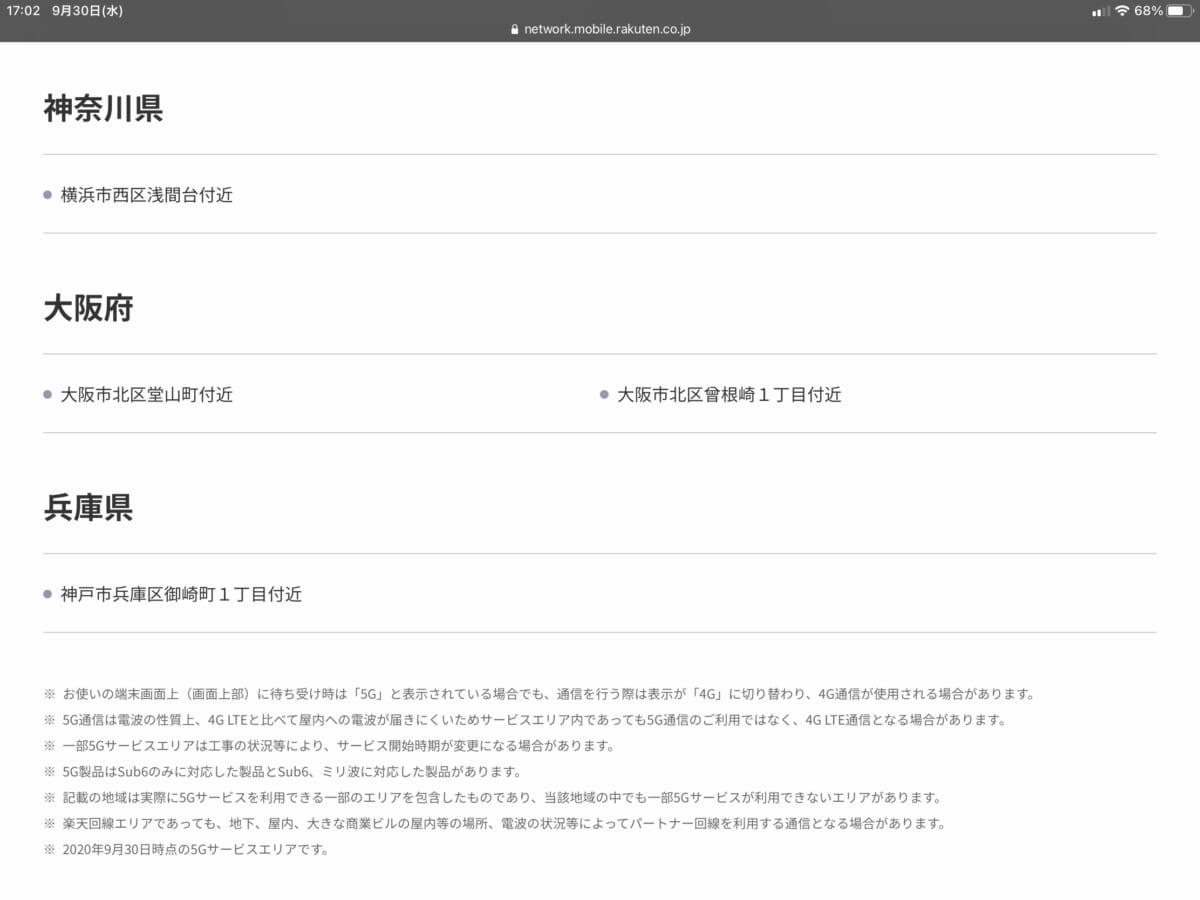Click the 大阪市北区曽根崎1丁目付近 entry
This screenshot has width=1200, height=900.
click(x=729, y=395)
